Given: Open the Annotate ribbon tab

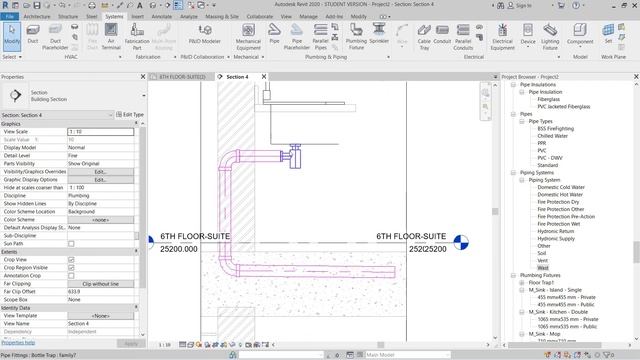Looking at the screenshot, I should [x=162, y=16].
